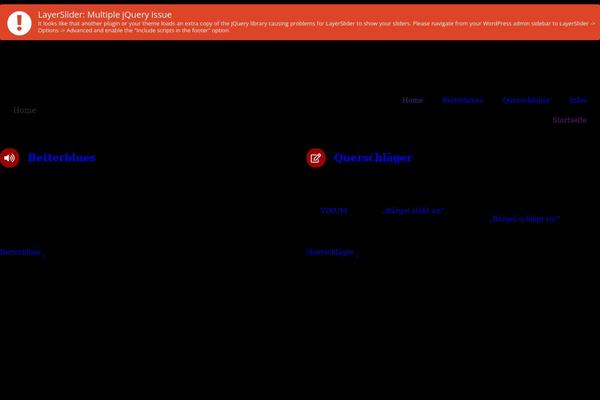Open the large Betterblues heading link
The width and height of the screenshot is (600, 400).
62,157
